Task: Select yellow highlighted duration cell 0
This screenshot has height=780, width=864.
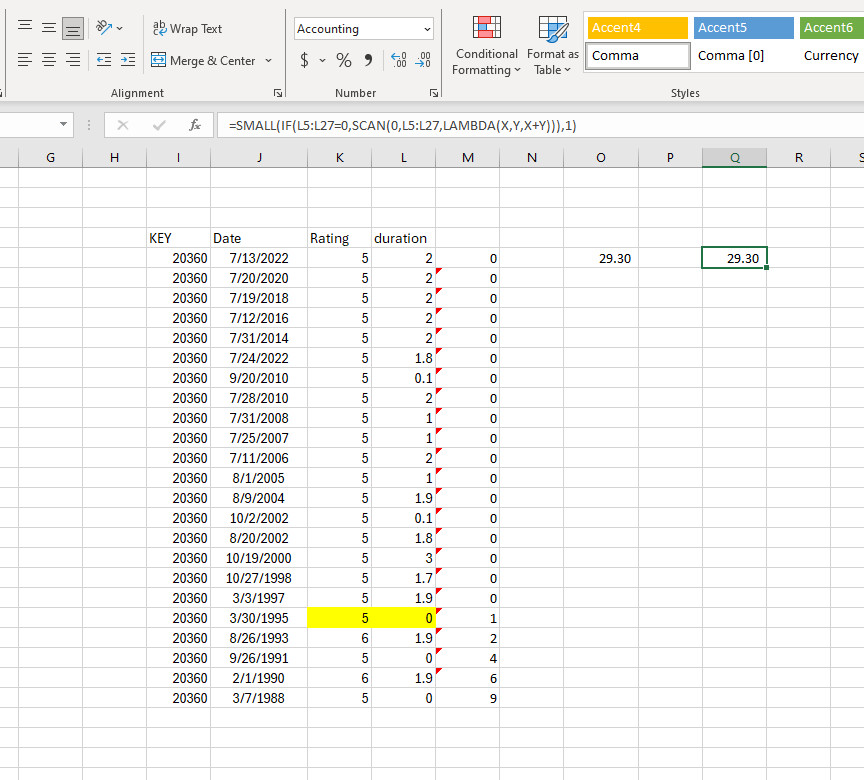Action: click(x=403, y=618)
